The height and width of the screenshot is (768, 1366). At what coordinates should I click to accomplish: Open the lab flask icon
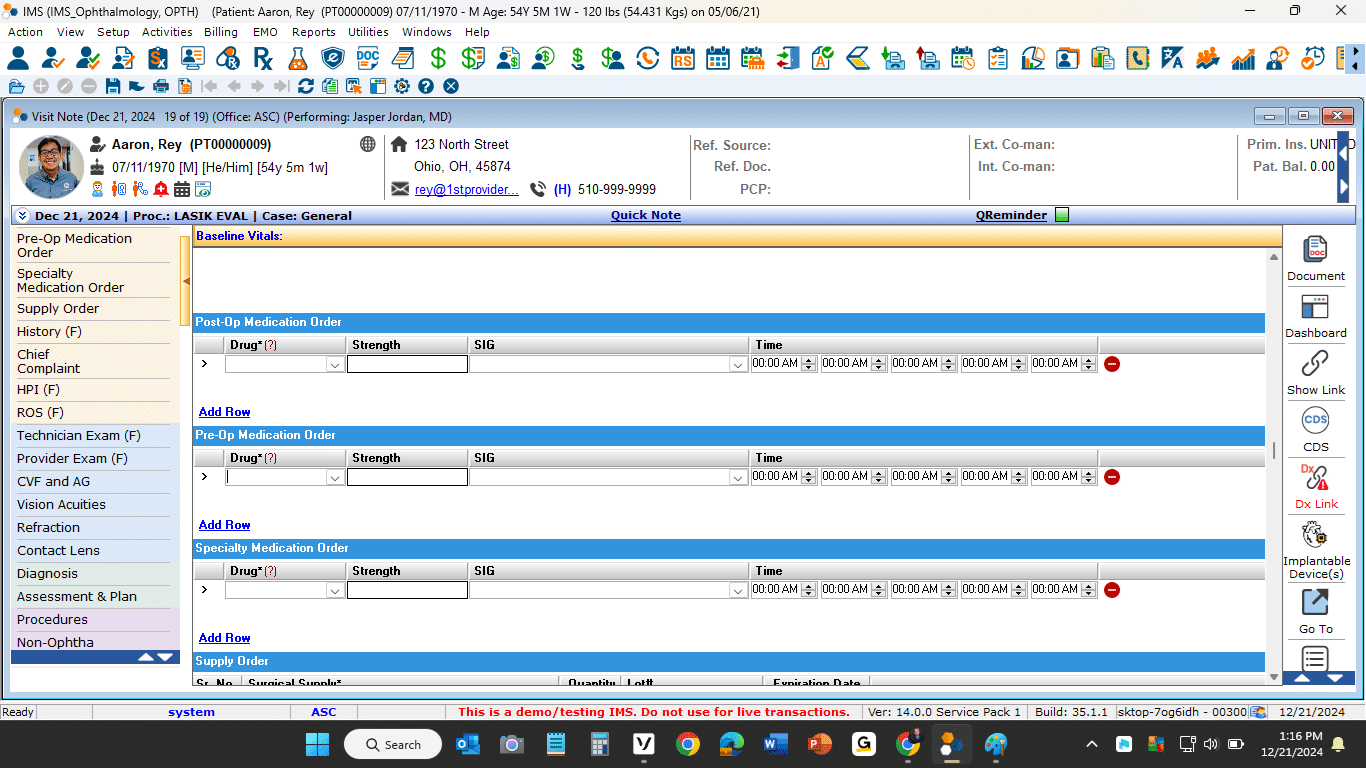(x=297, y=58)
